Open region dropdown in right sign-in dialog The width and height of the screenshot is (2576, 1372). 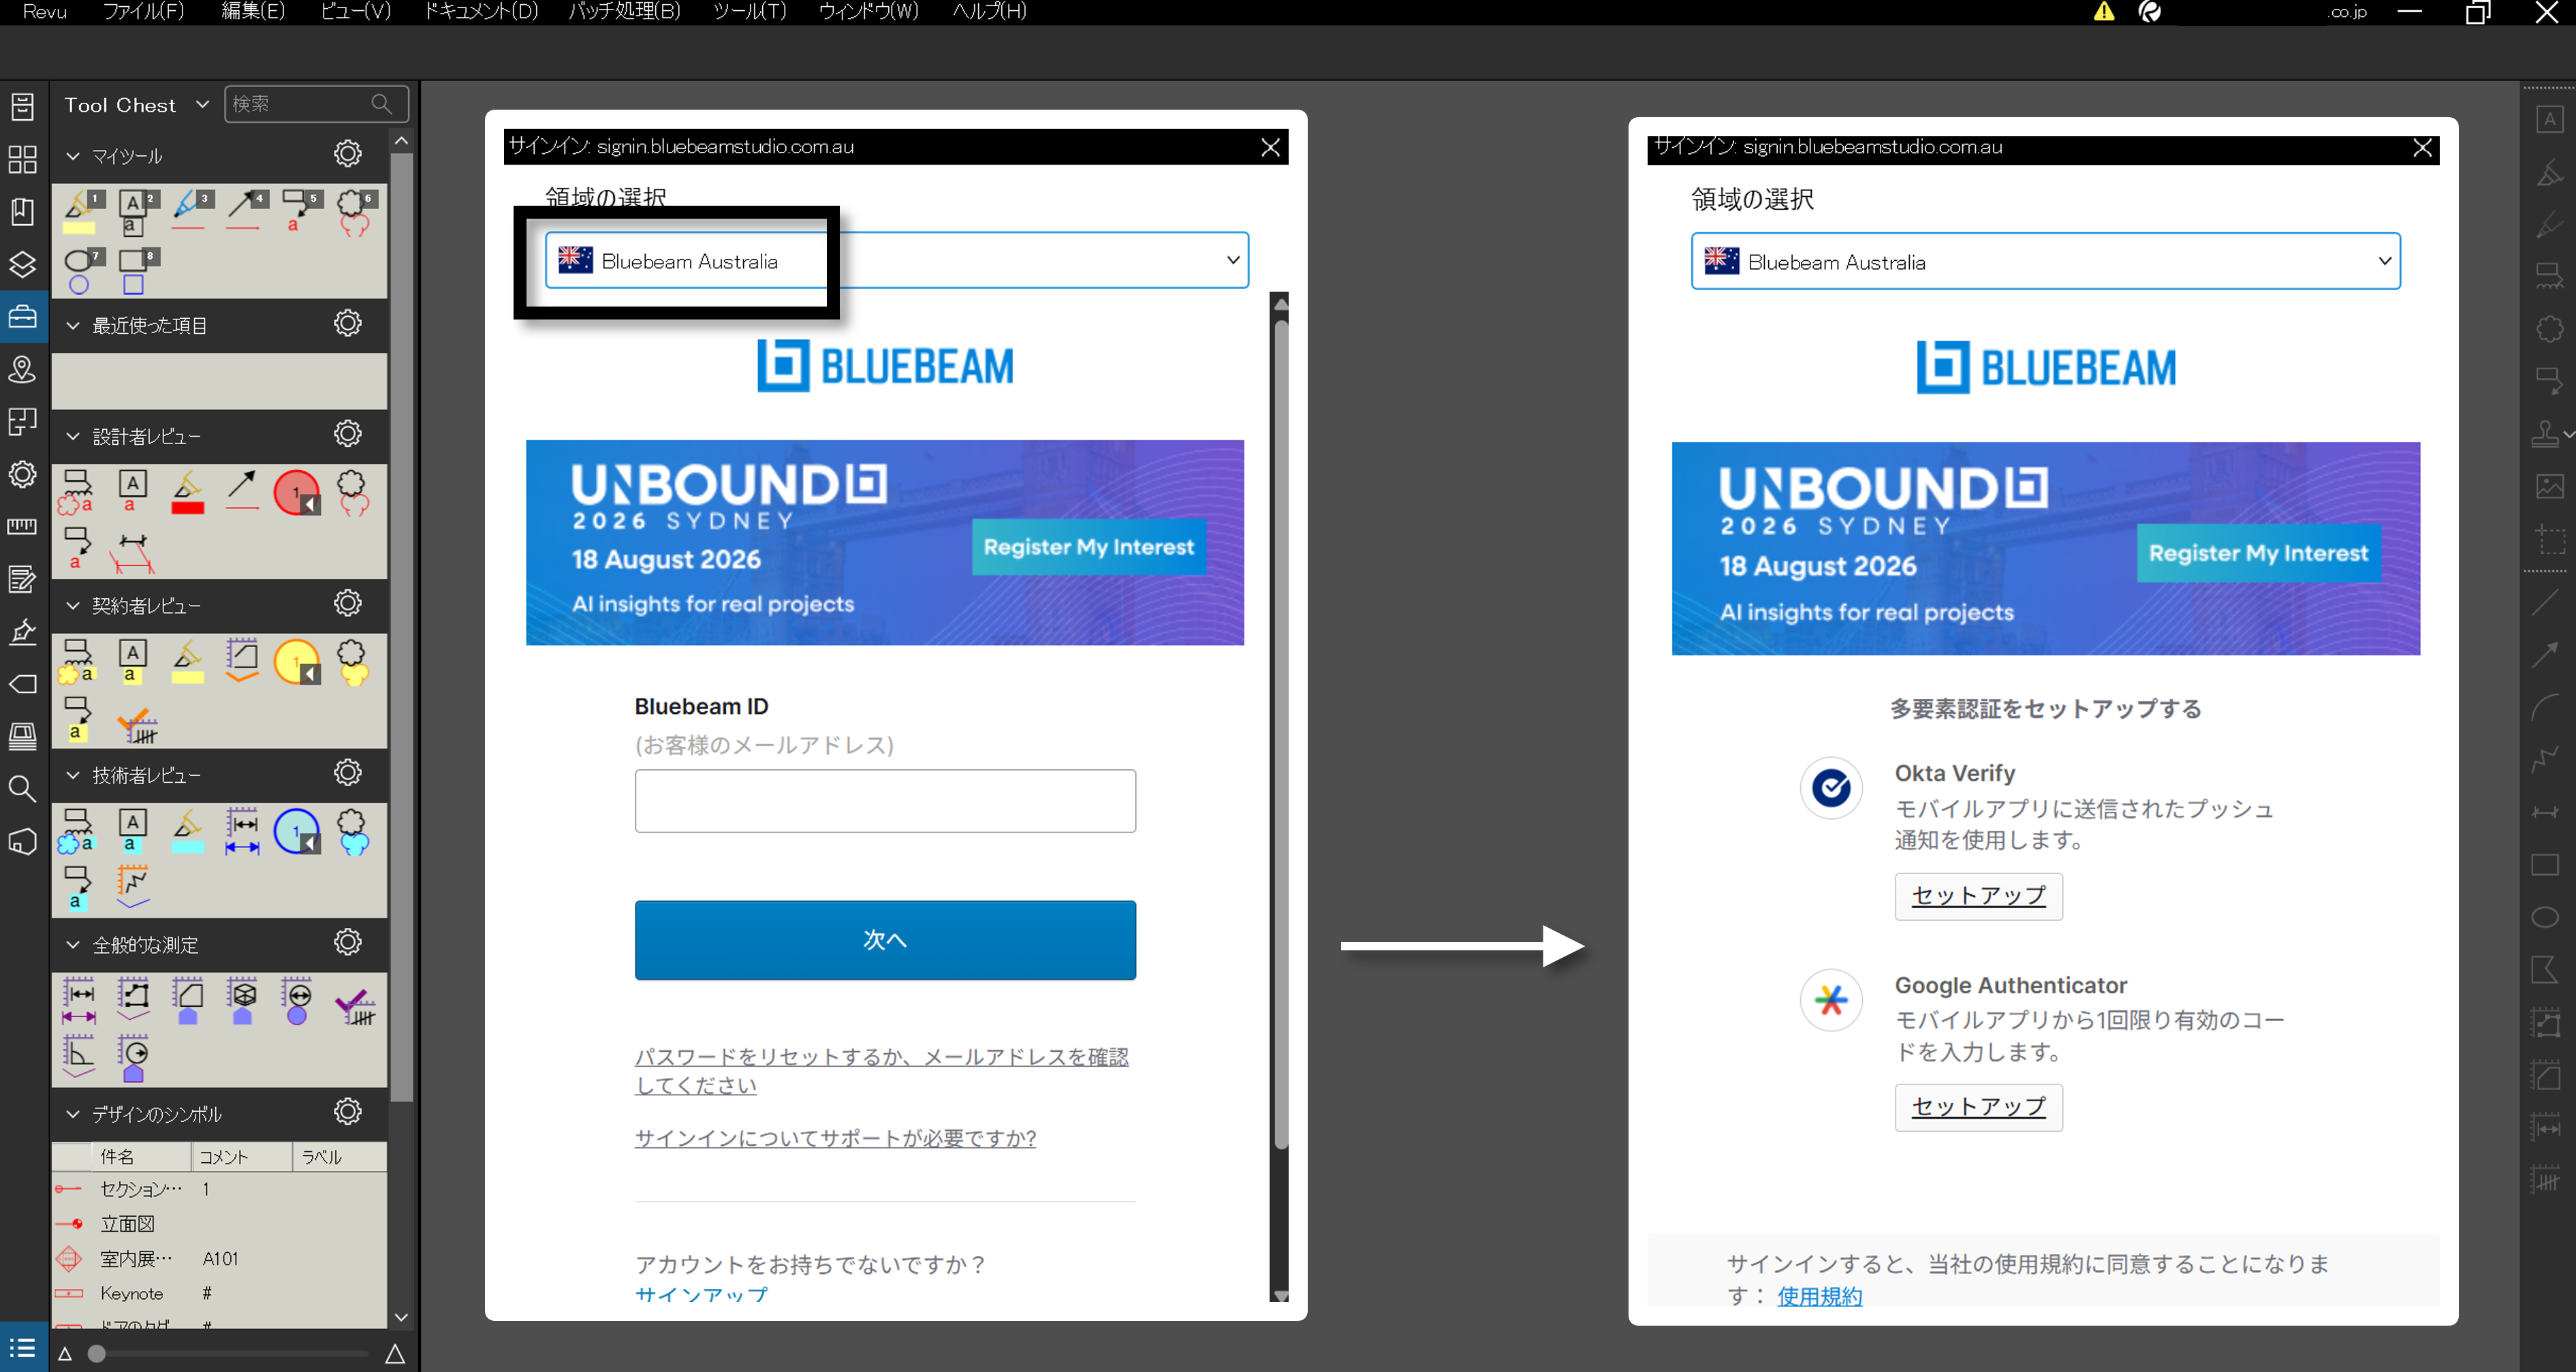pyautogui.click(x=2045, y=261)
